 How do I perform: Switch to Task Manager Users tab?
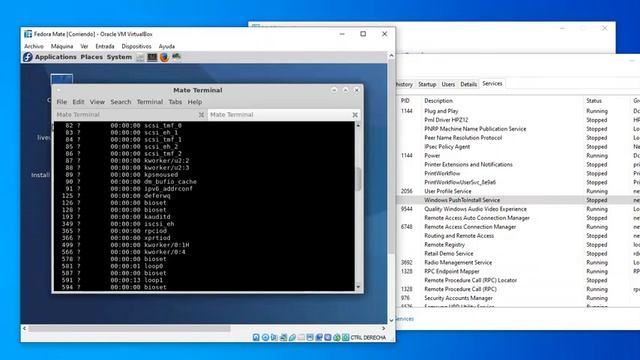click(x=448, y=84)
